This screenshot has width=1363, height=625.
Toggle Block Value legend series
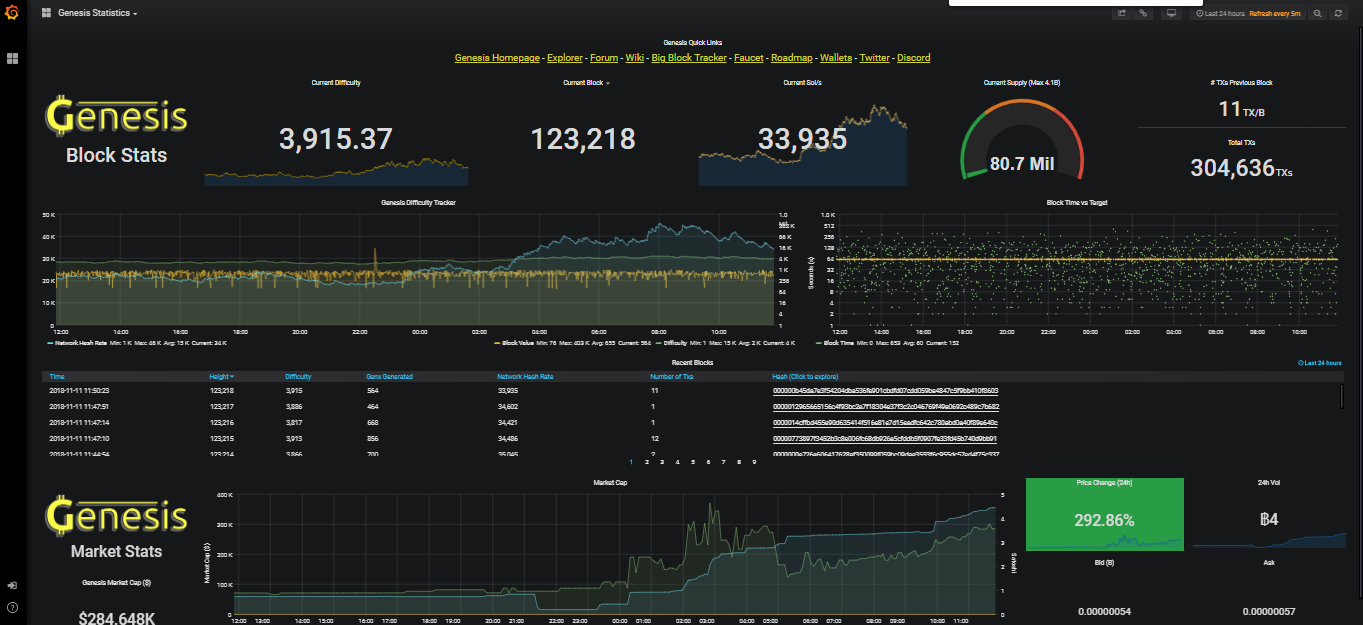517,342
